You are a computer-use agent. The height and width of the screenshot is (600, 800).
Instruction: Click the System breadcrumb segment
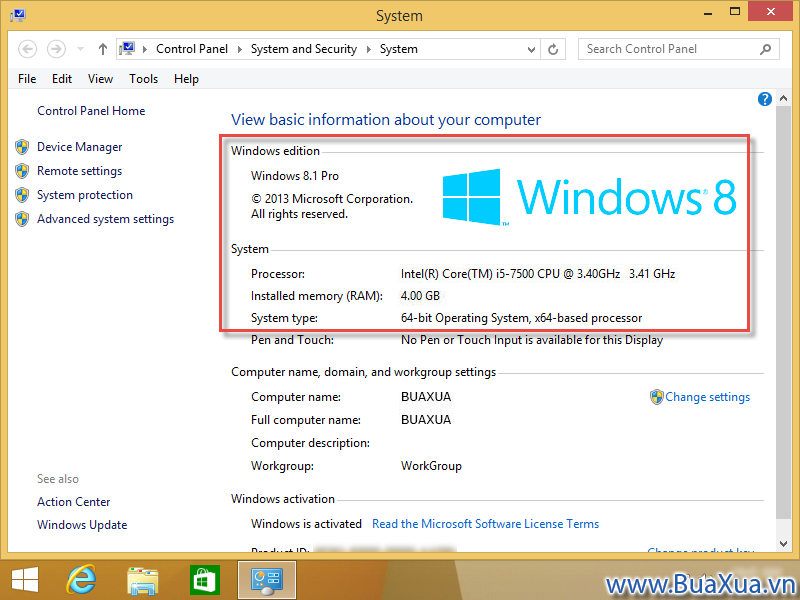pyautogui.click(x=398, y=49)
